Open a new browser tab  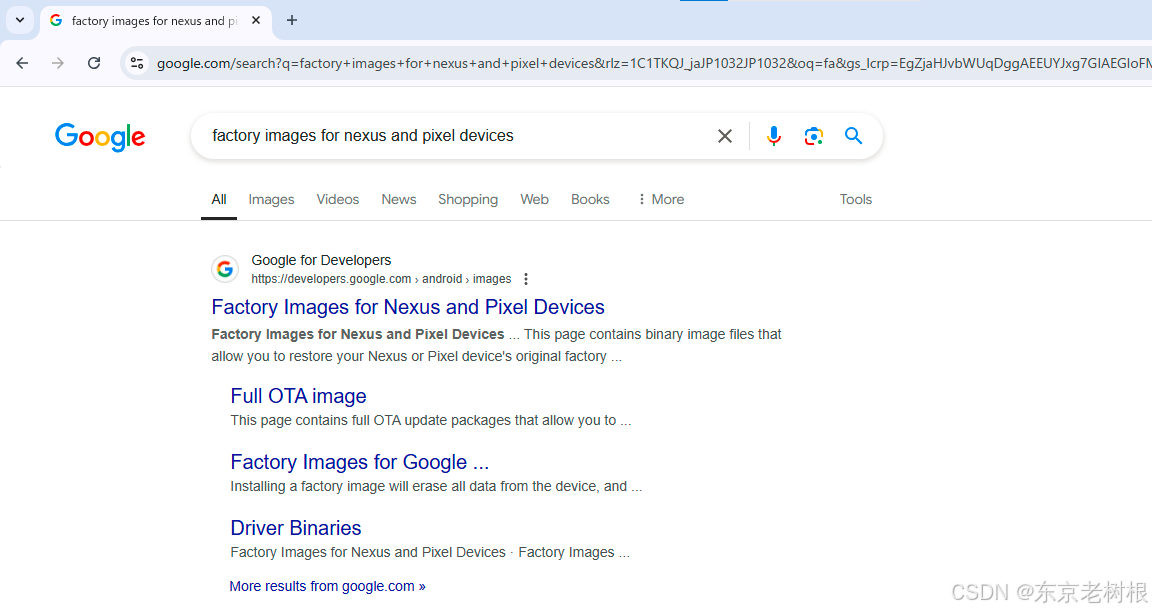[292, 21]
